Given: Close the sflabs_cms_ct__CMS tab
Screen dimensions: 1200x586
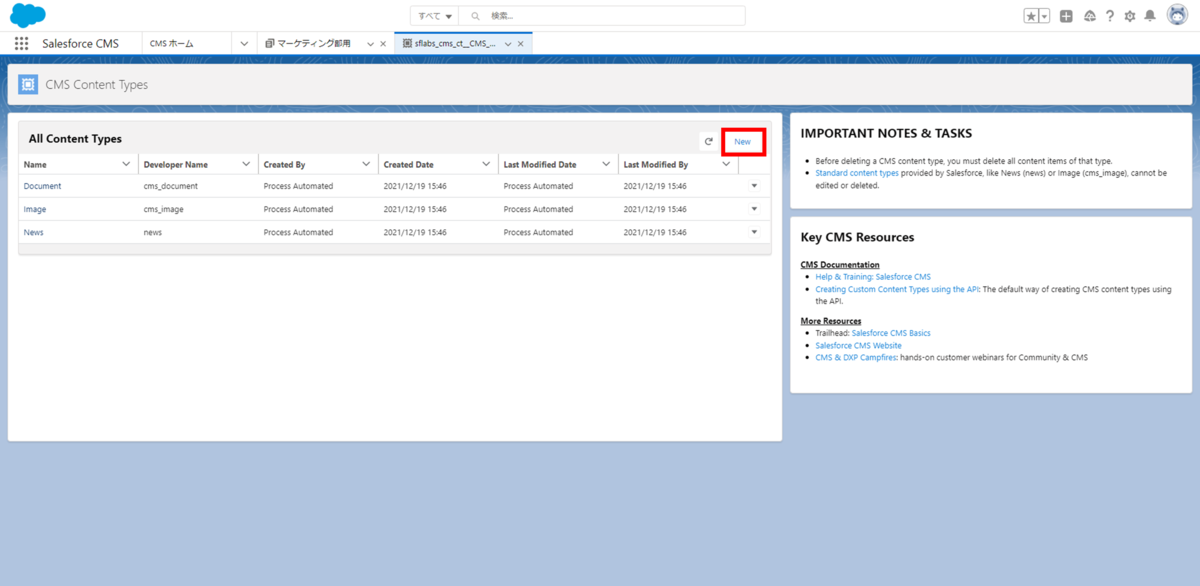Looking at the screenshot, I should click(x=521, y=44).
